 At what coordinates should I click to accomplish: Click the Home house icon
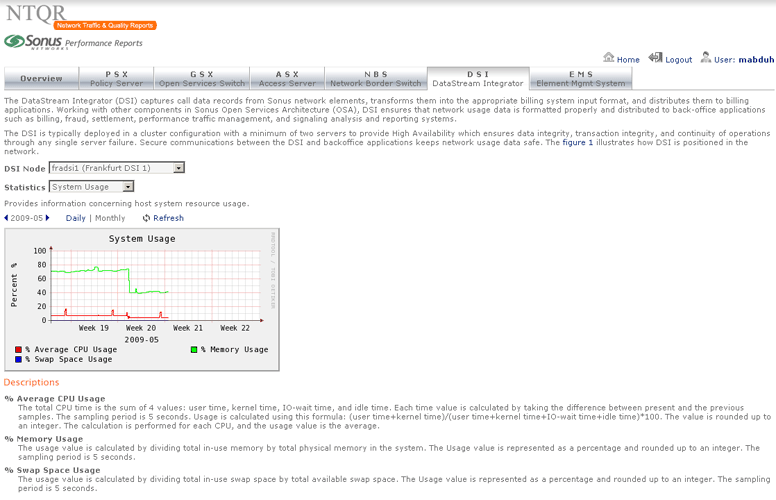pos(608,57)
